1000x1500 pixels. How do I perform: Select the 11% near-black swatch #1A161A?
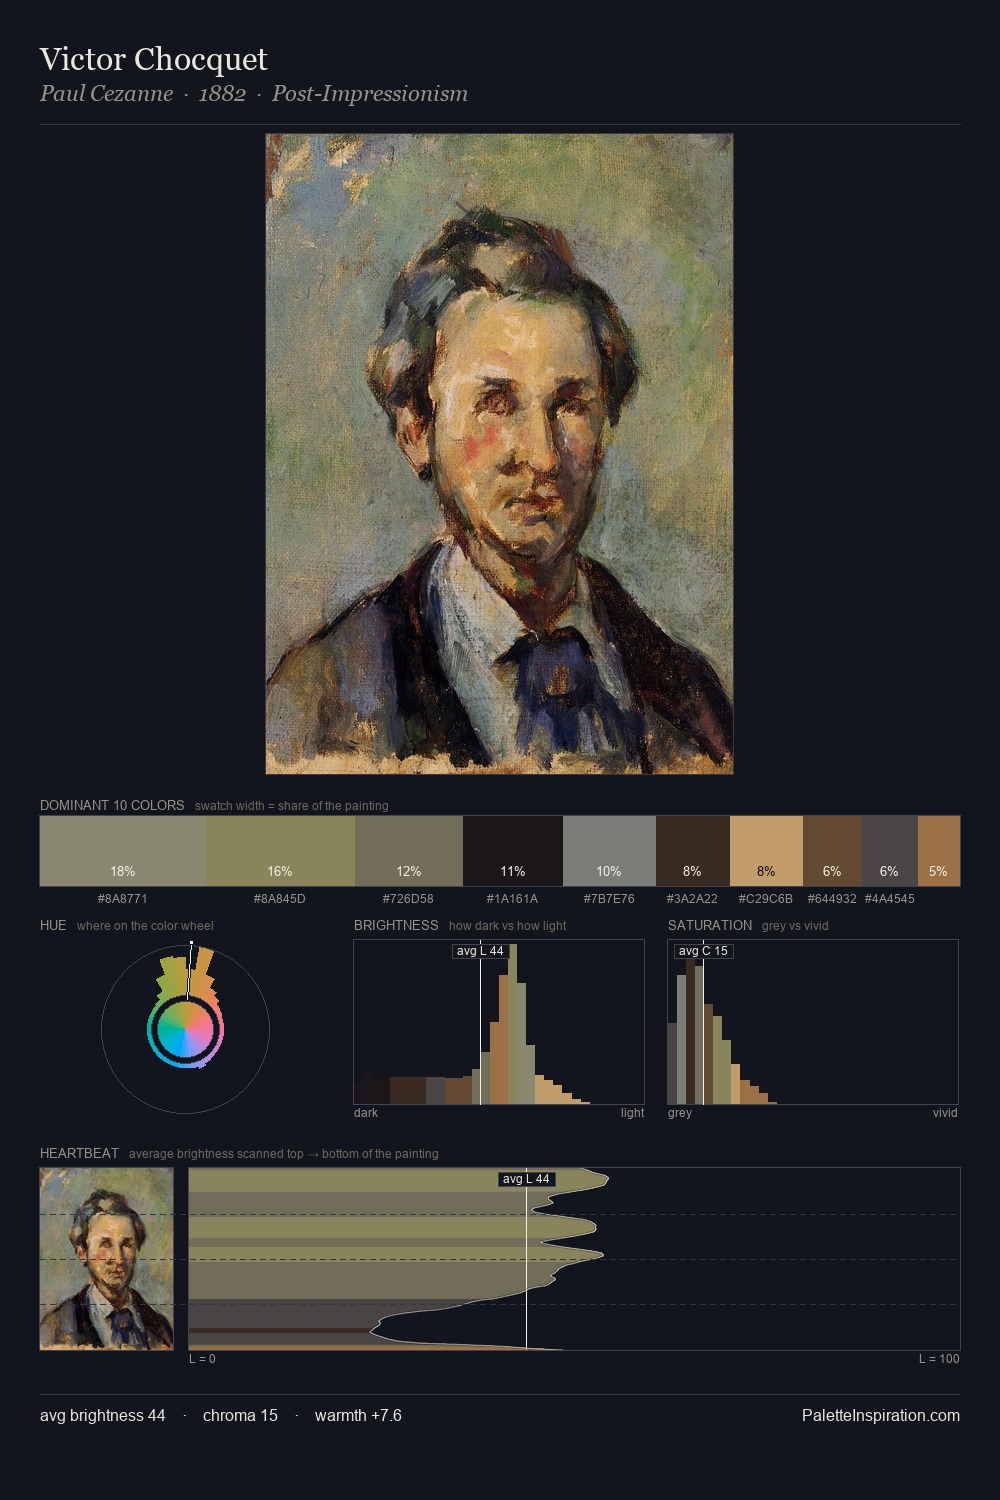[513, 851]
